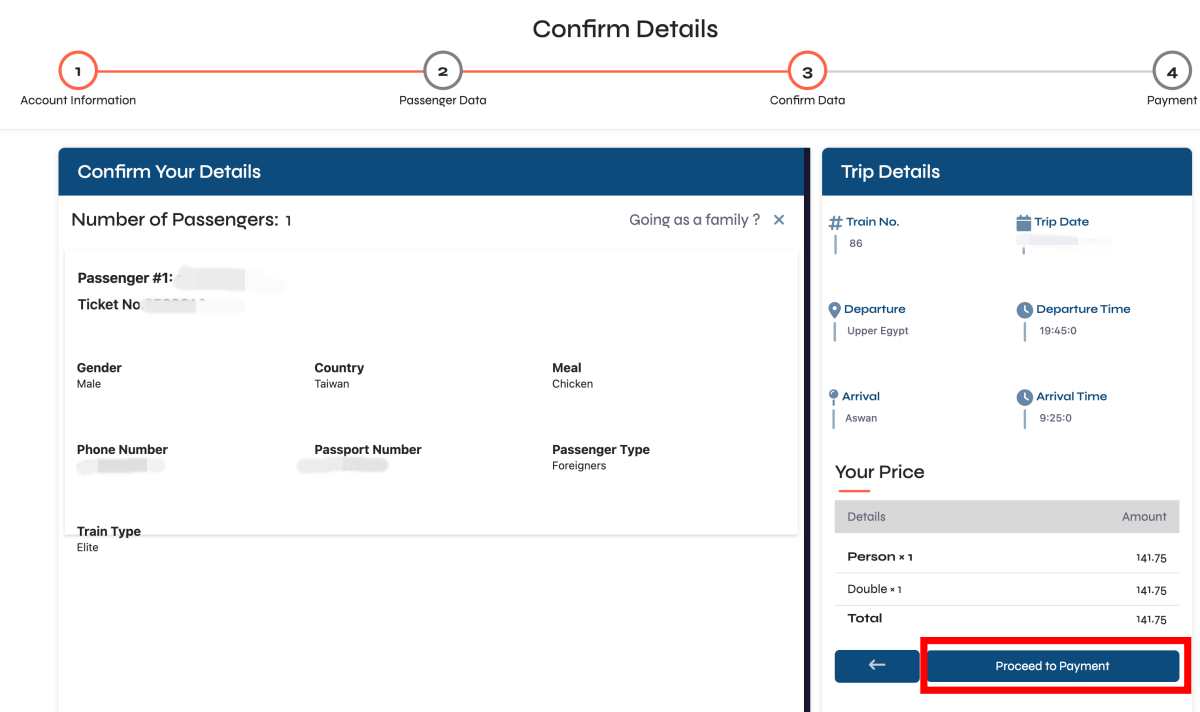
Task: Click the Payment step label
Action: coord(1171,100)
